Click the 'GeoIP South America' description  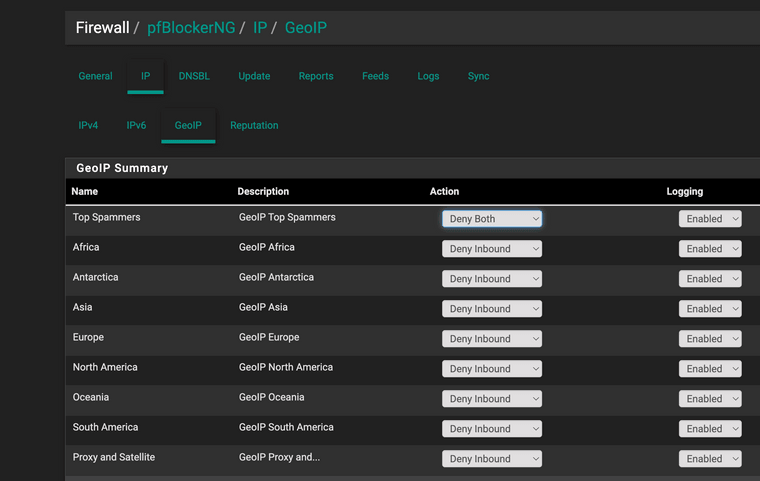(x=286, y=428)
